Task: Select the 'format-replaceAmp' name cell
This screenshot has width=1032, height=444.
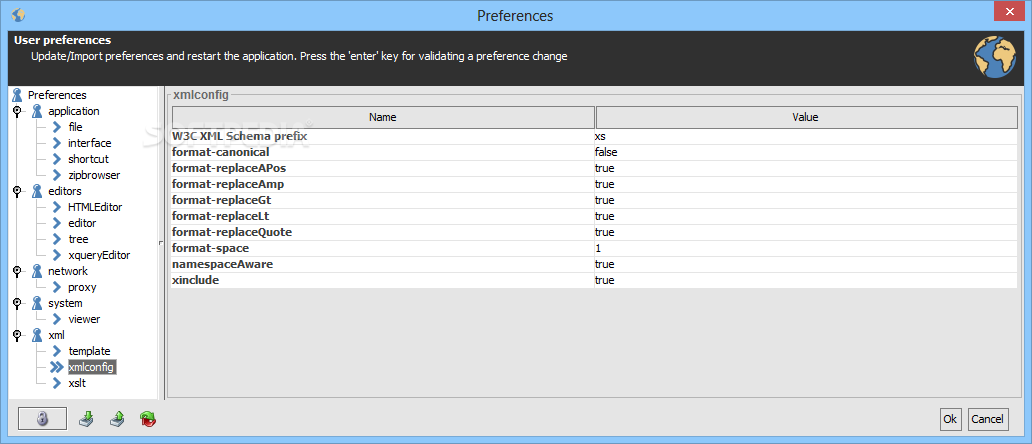Action: 382,184
